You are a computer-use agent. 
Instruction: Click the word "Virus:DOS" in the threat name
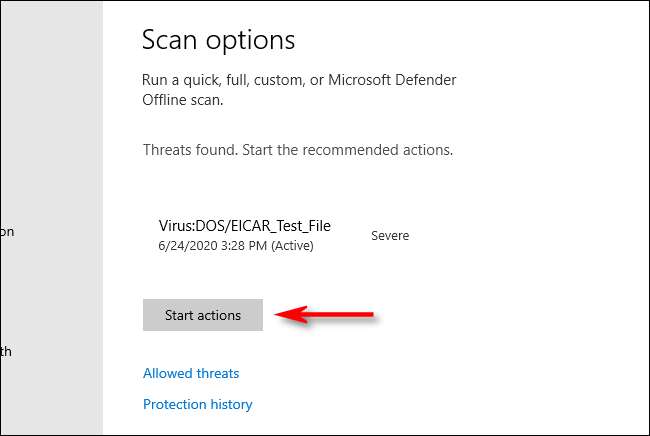192,227
